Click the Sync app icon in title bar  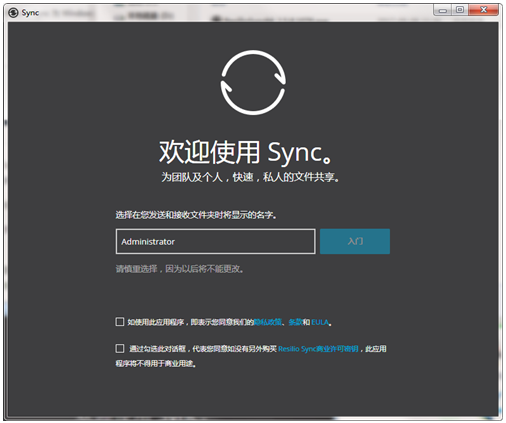point(13,13)
